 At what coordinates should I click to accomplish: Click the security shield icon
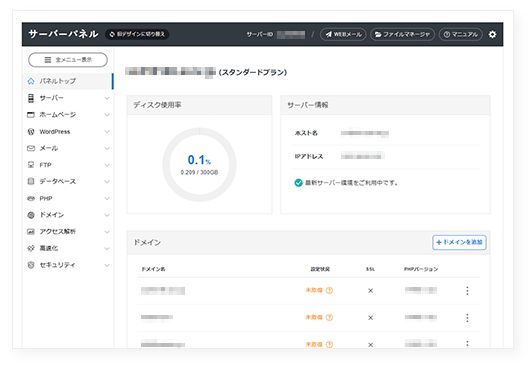click(x=31, y=265)
